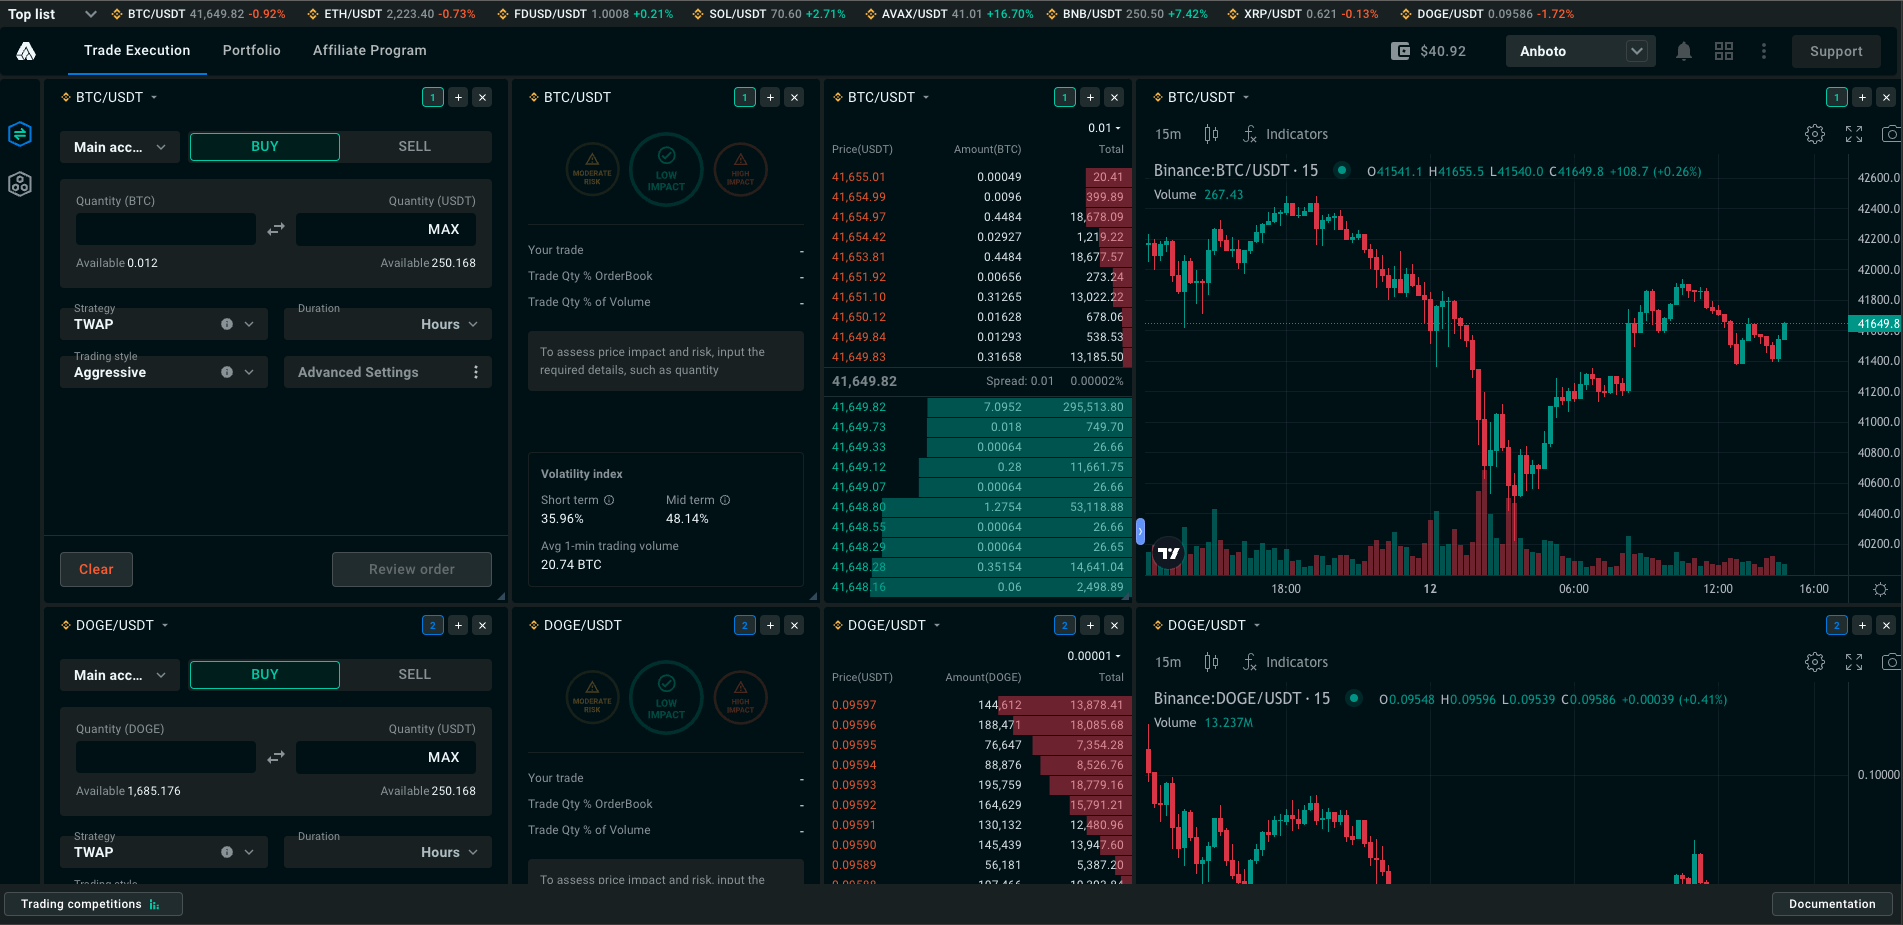Viewport: 1903px width, 925px height.
Task: Click the TWAP strategy info icon
Action: point(227,324)
